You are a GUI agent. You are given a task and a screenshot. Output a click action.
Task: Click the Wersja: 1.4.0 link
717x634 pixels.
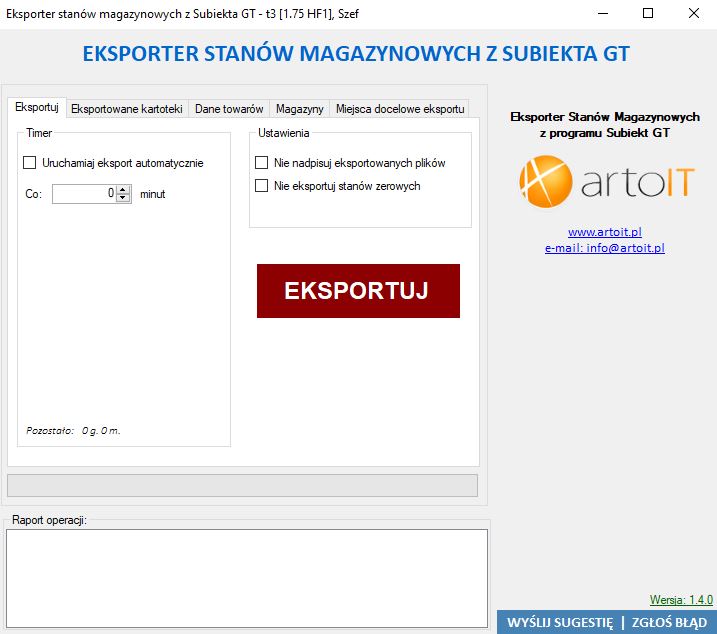[x=681, y=600]
